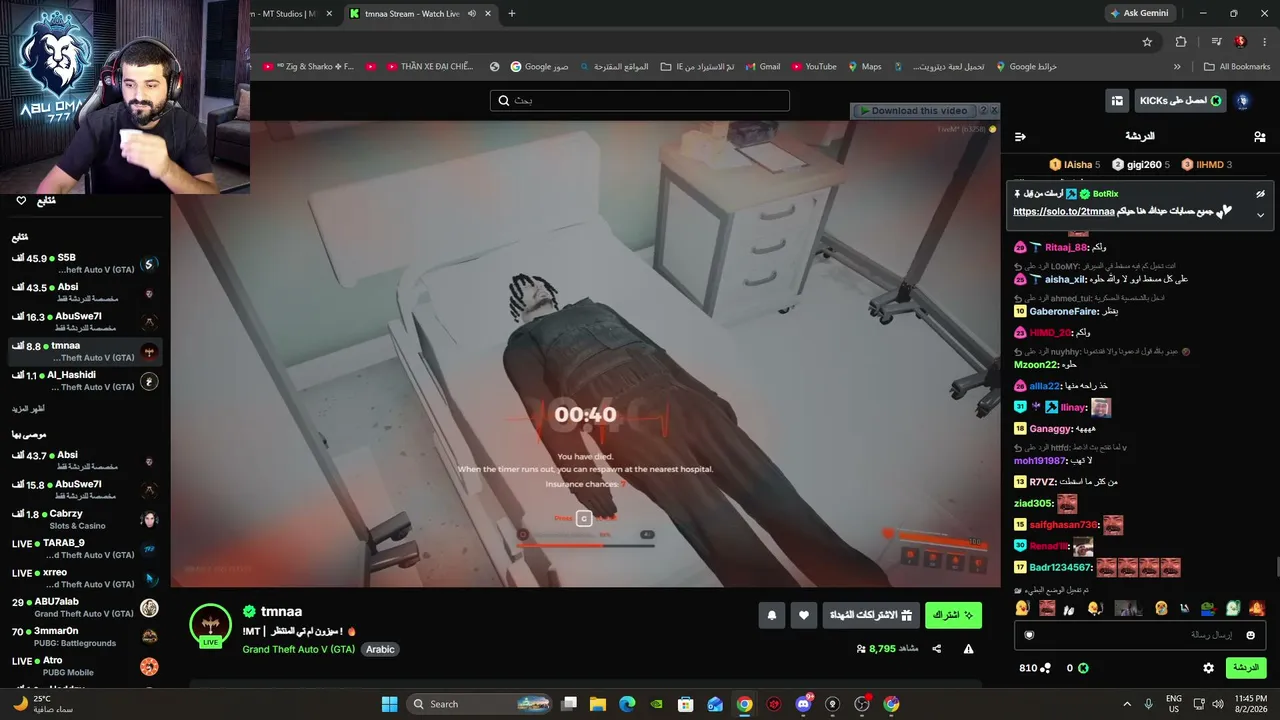The image size is (1280, 720).
Task: Select the Al_Hashidi channel in sidebar
Action: coord(85,381)
